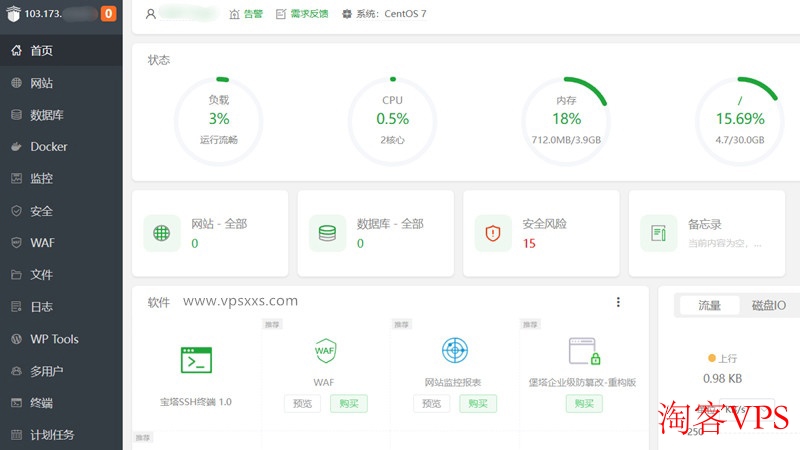Image resolution: width=800 pixels, height=450 pixels.
Task: Click the 堡塔企业级防篡改 lock window icon
Action: 584,351
